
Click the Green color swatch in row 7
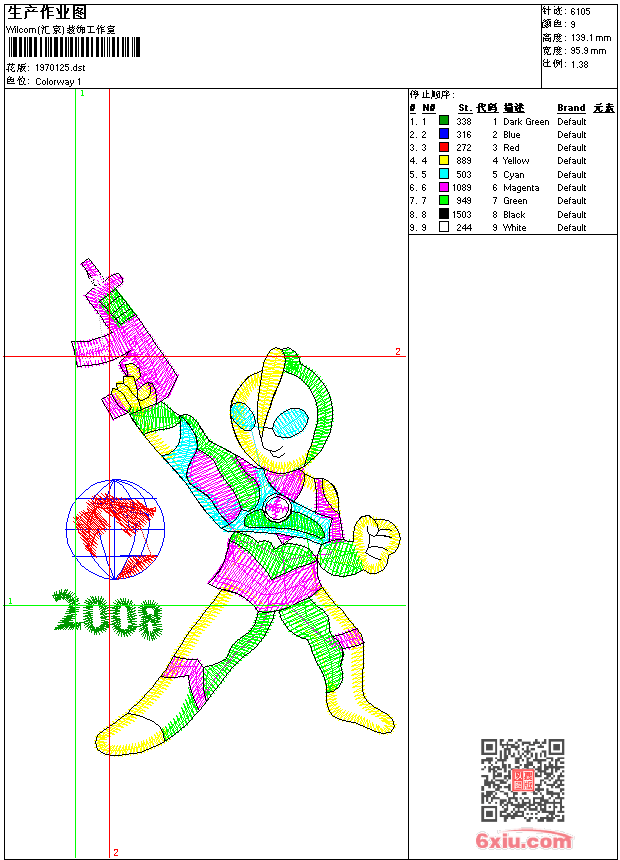click(444, 200)
